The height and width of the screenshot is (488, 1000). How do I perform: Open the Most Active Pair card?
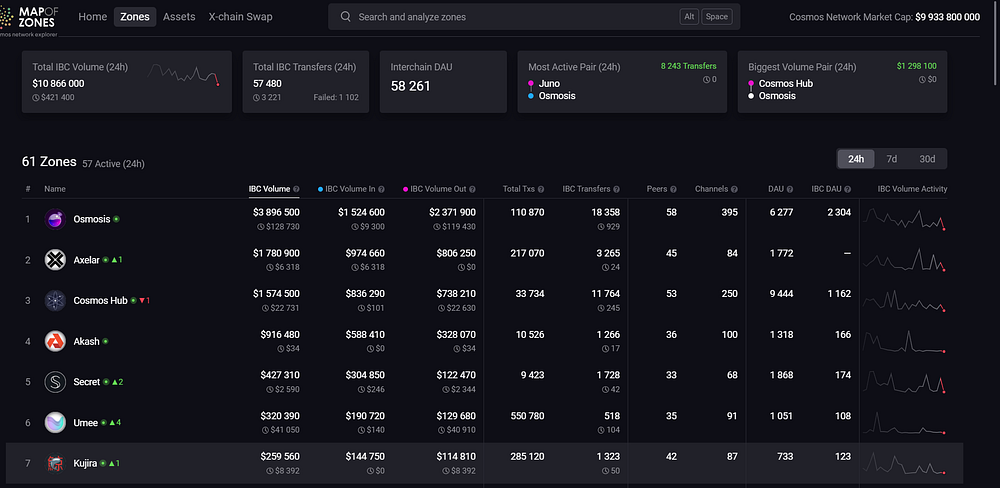(x=622, y=82)
